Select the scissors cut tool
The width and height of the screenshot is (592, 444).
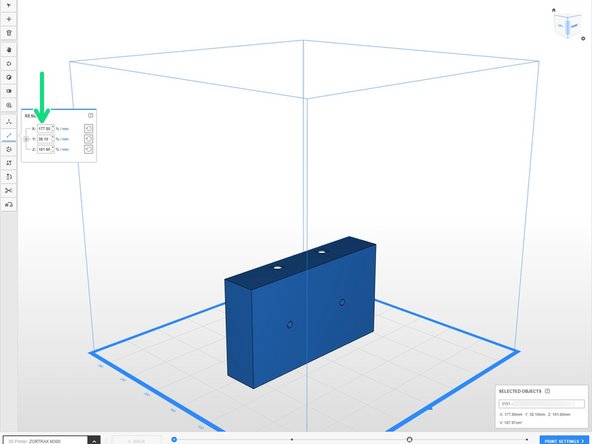(9, 190)
